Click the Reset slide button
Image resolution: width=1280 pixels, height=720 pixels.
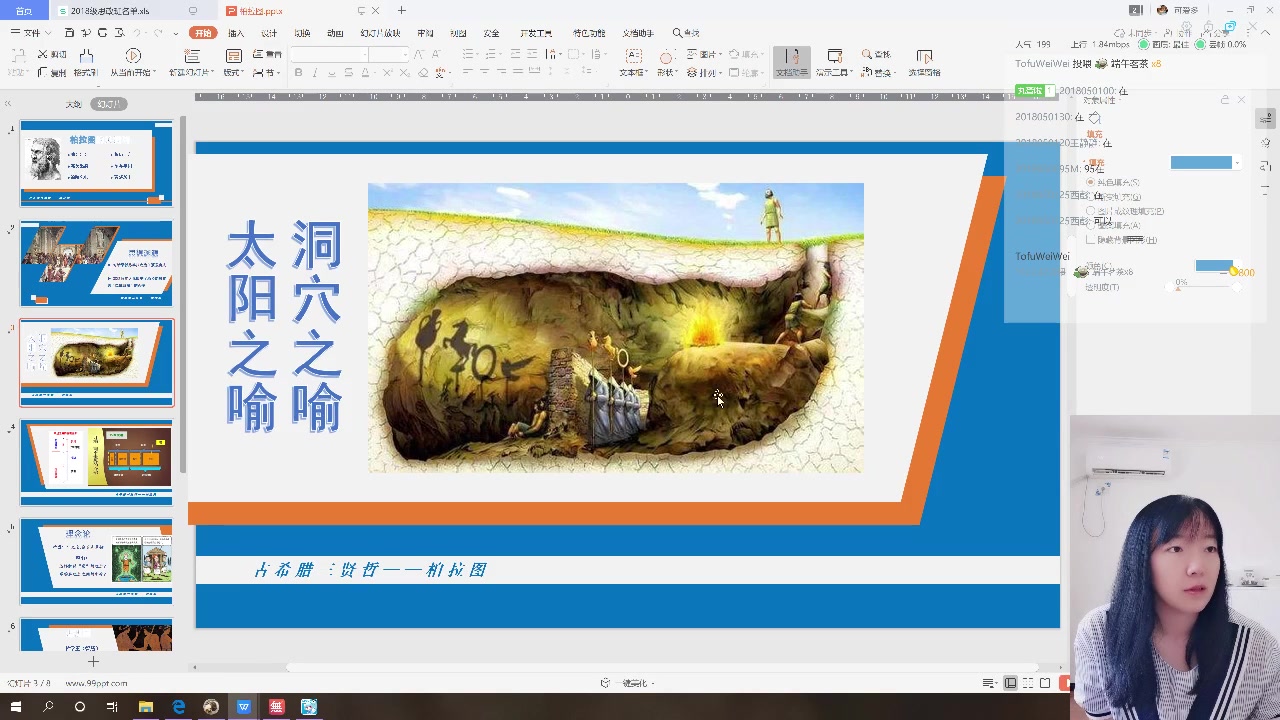pos(268,54)
